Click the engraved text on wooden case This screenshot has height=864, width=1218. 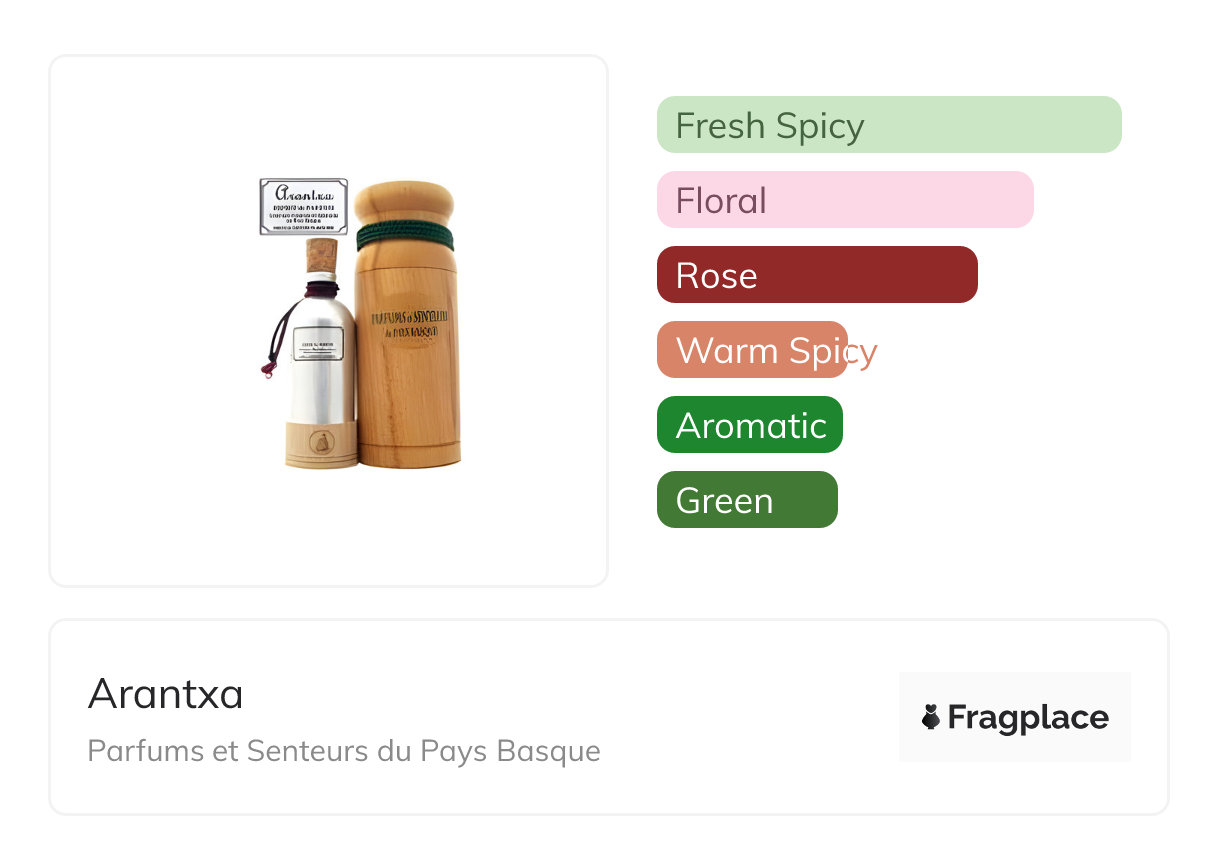click(x=408, y=322)
